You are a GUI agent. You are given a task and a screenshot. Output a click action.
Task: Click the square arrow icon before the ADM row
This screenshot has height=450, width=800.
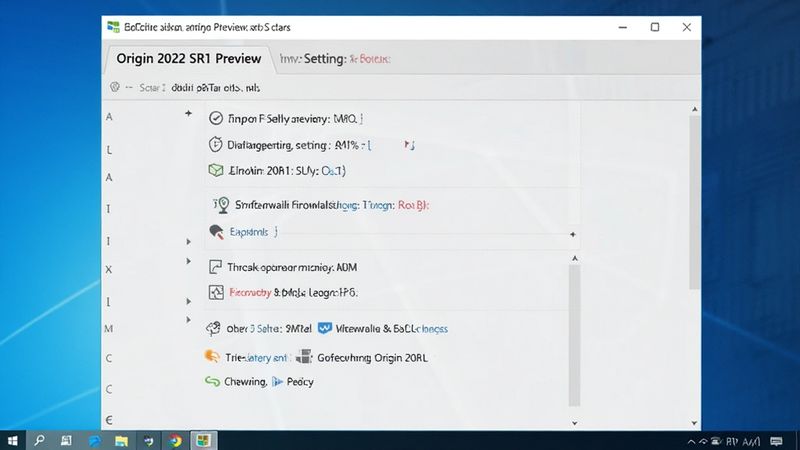[215, 267]
